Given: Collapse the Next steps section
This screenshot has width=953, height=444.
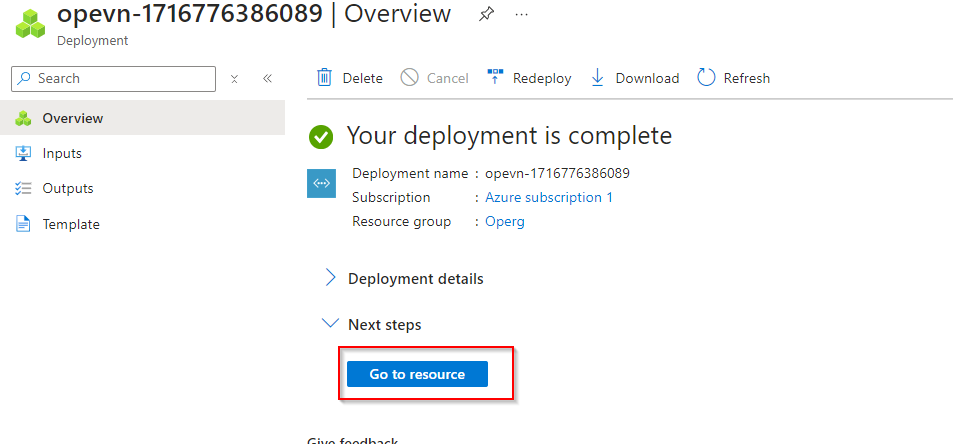Looking at the screenshot, I should pyautogui.click(x=330, y=324).
